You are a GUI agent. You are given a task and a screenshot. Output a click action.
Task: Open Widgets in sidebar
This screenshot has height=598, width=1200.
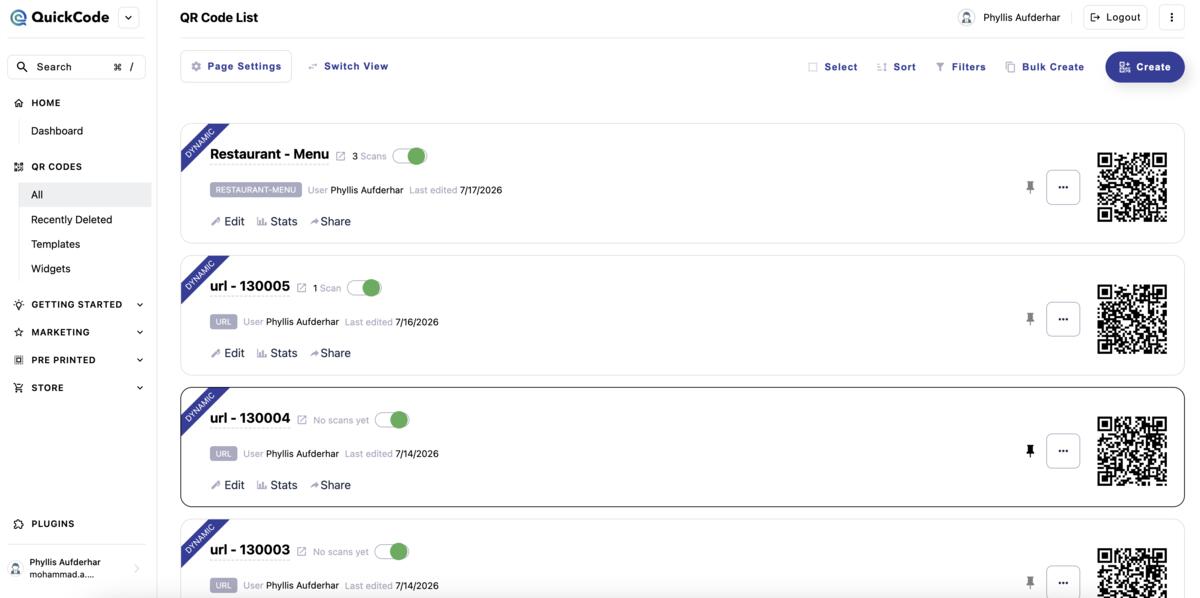coord(51,269)
